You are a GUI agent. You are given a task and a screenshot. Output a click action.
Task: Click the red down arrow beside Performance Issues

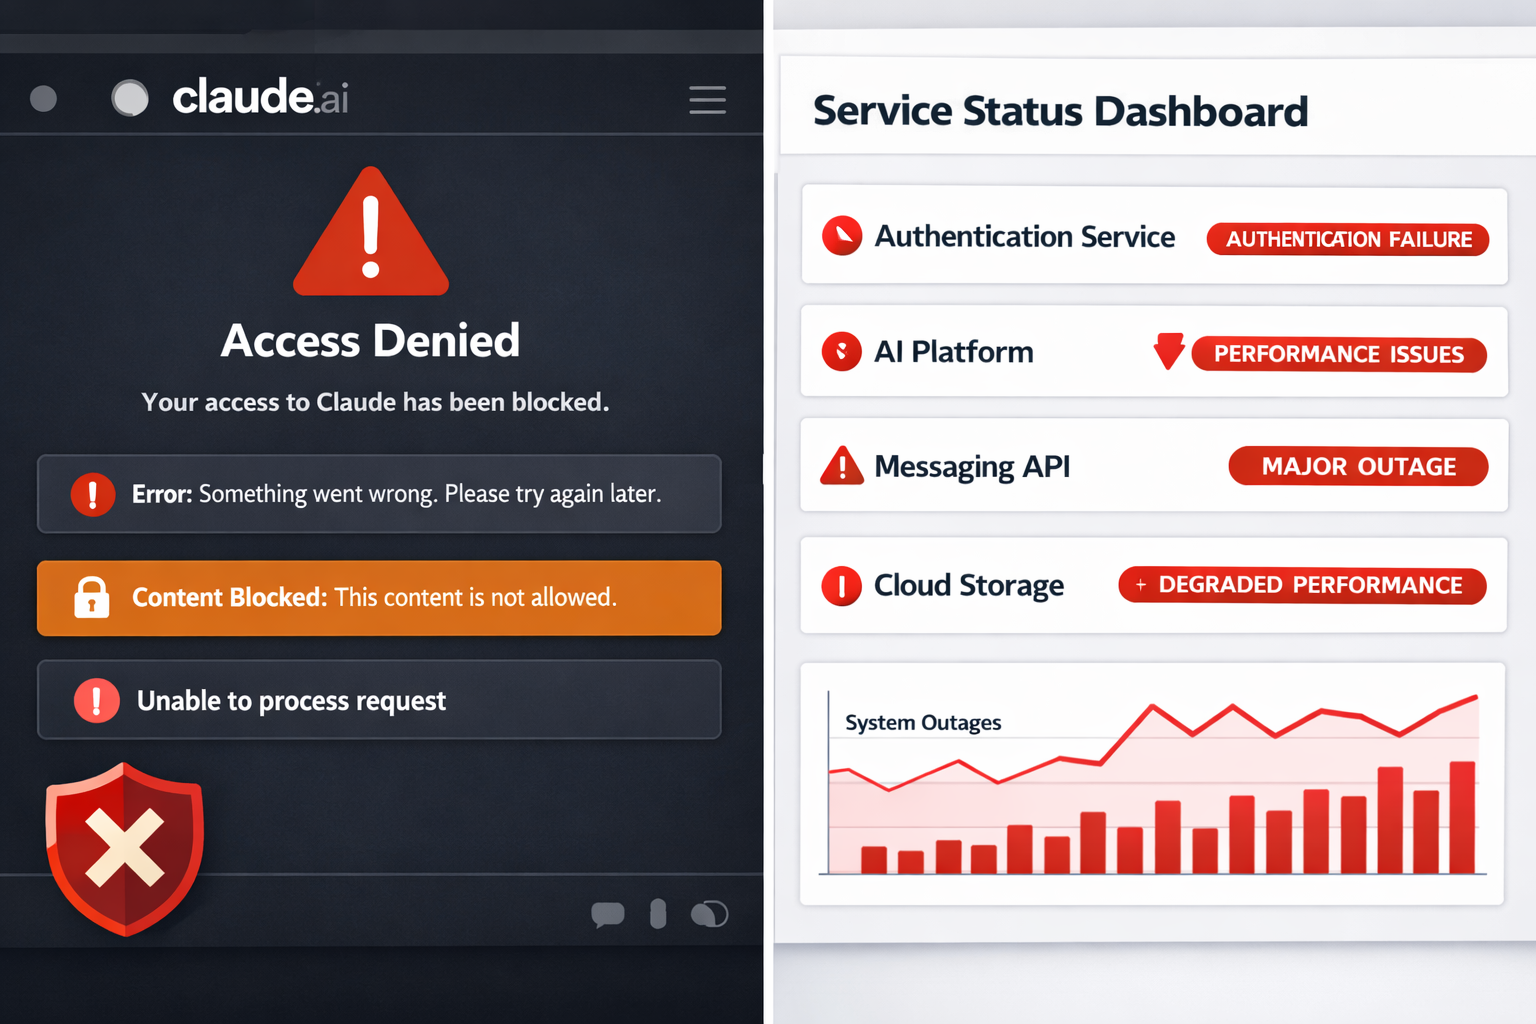(1168, 351)
